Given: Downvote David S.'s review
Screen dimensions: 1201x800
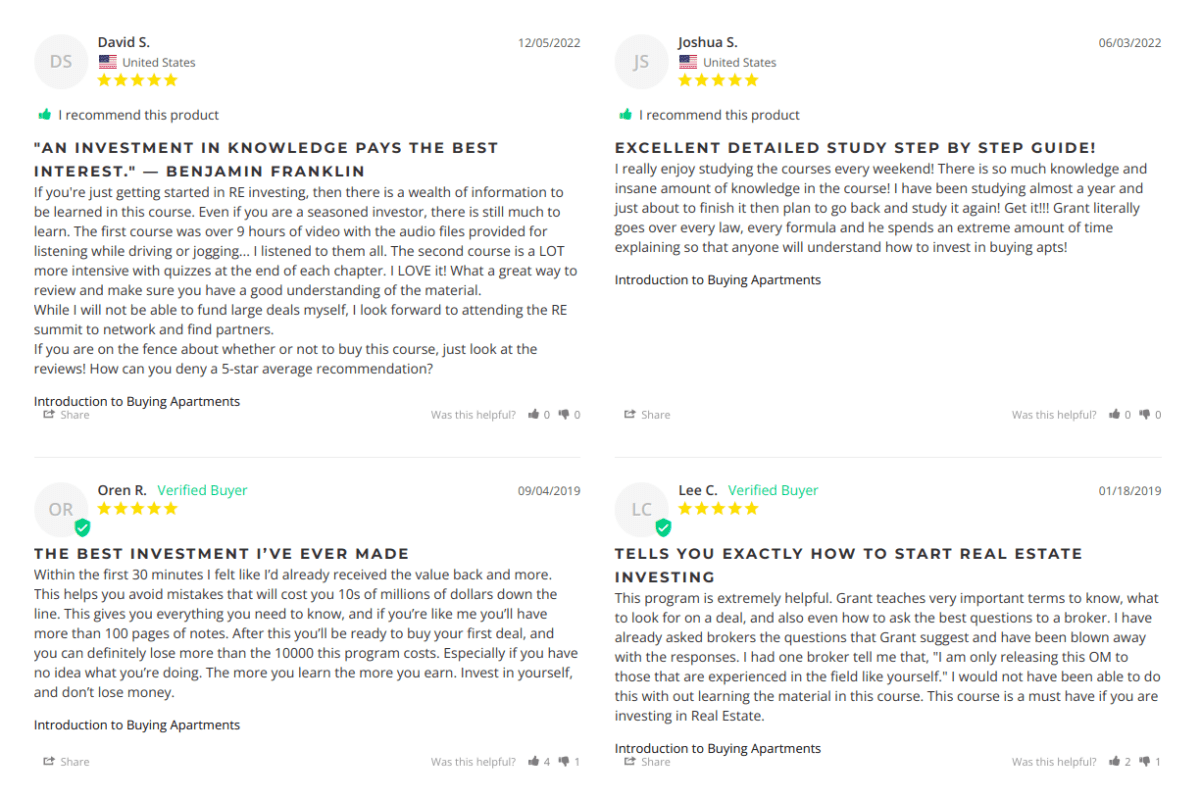Looking at the screenshot, I should (564, 414).
